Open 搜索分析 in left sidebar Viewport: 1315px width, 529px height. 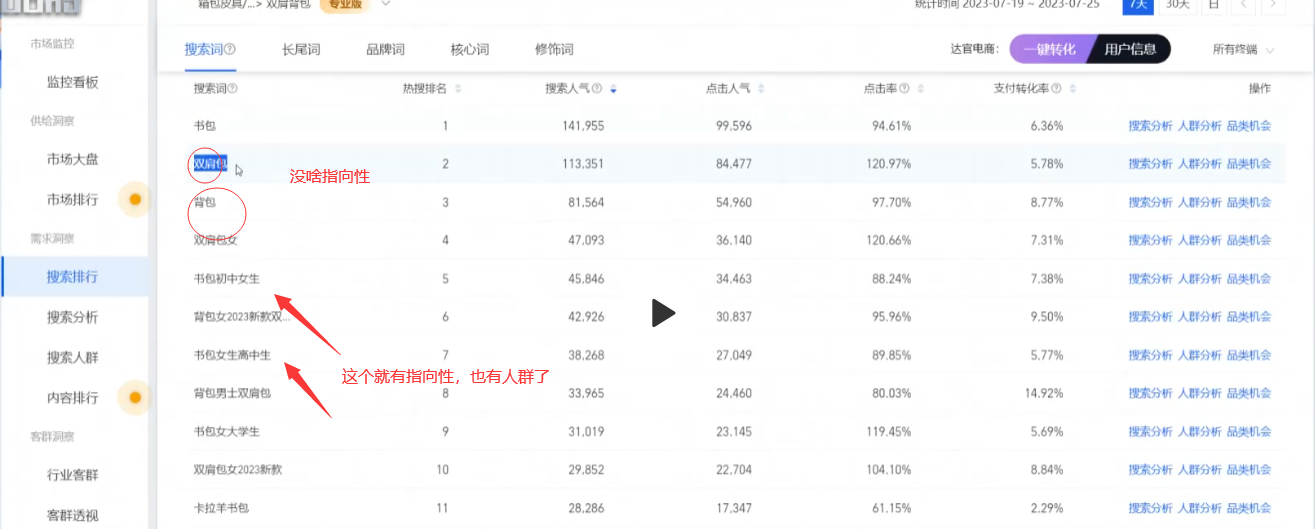click(72, 317)
